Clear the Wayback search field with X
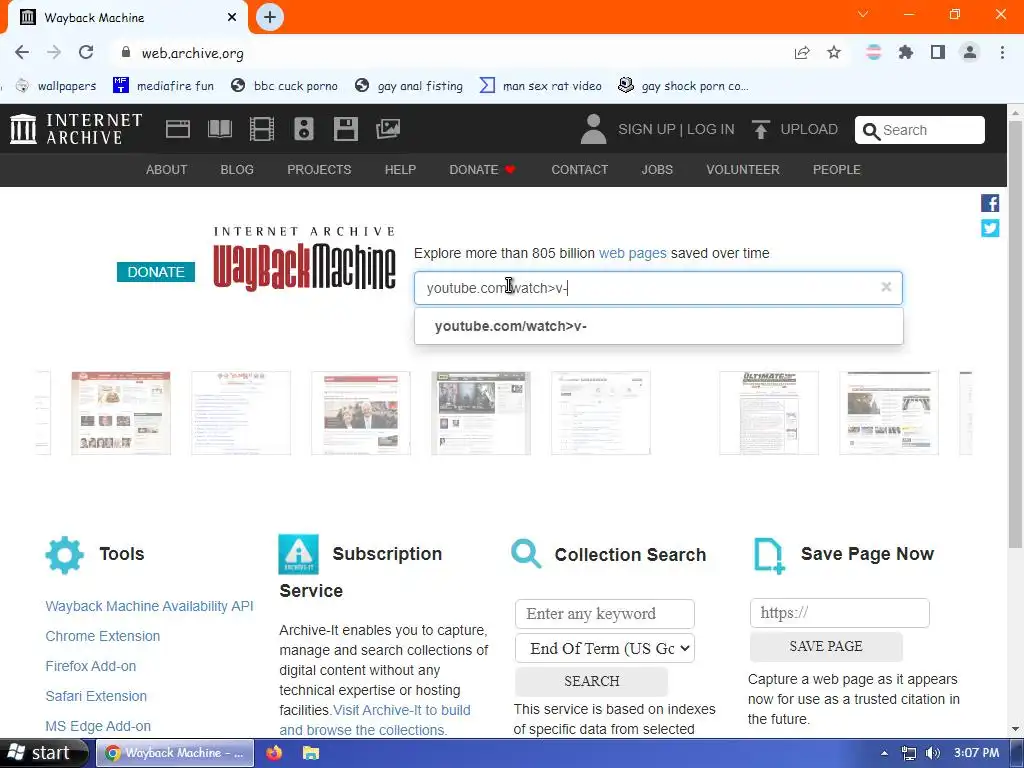1024x768 pixels. pos(886,287)
